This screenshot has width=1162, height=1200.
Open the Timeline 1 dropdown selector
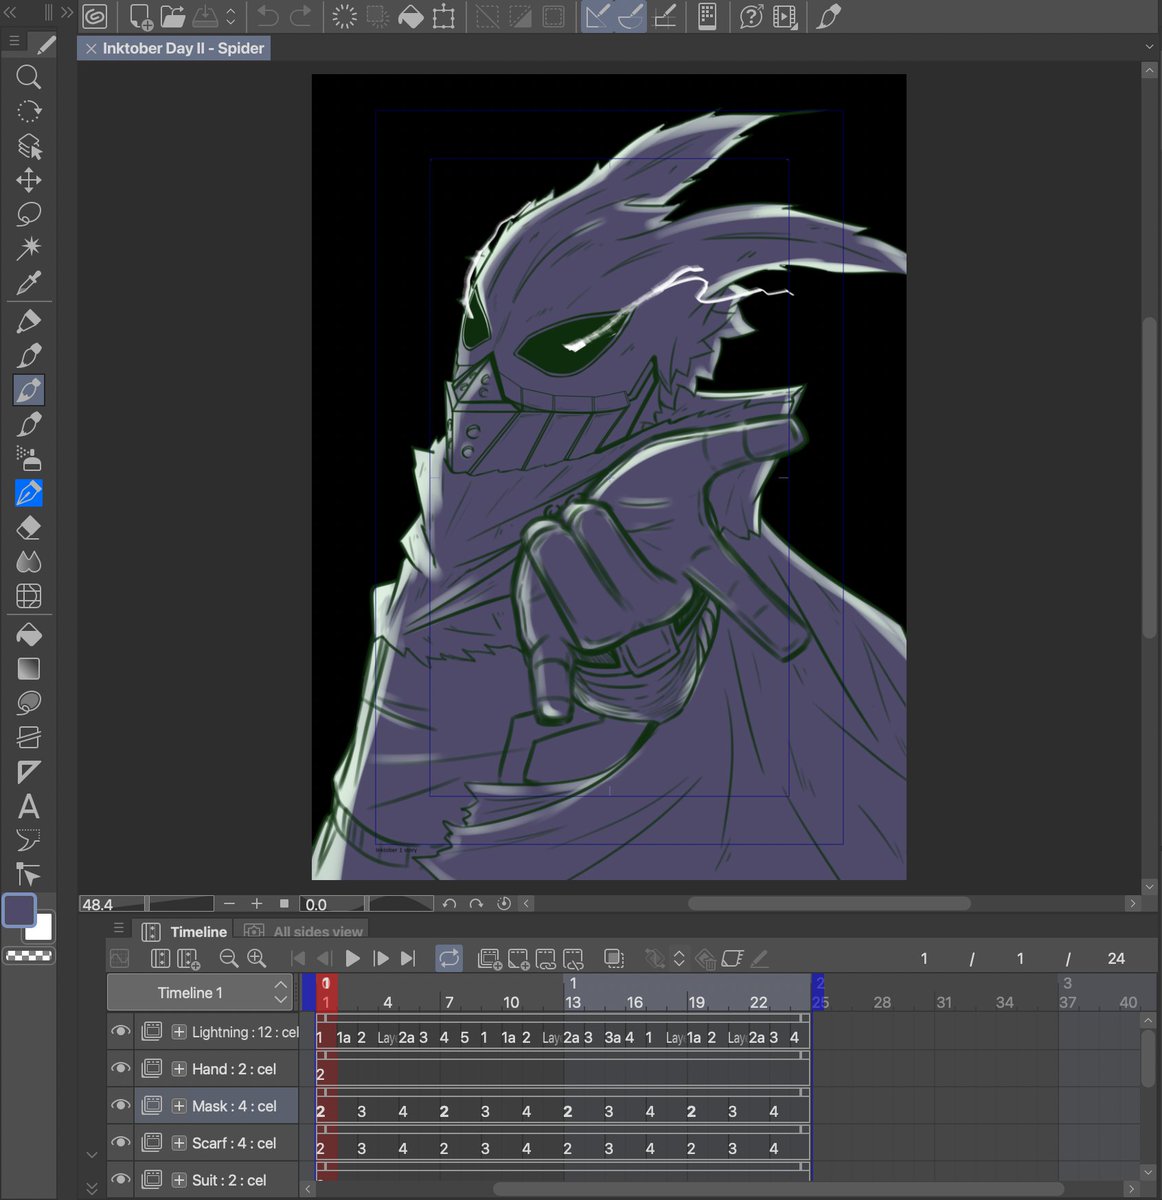coord(200,993)
